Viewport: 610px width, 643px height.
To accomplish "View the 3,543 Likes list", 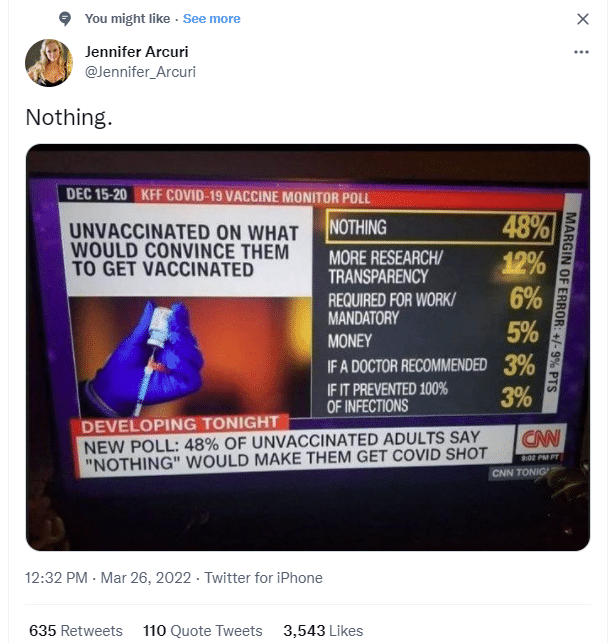I will (323, 630).
